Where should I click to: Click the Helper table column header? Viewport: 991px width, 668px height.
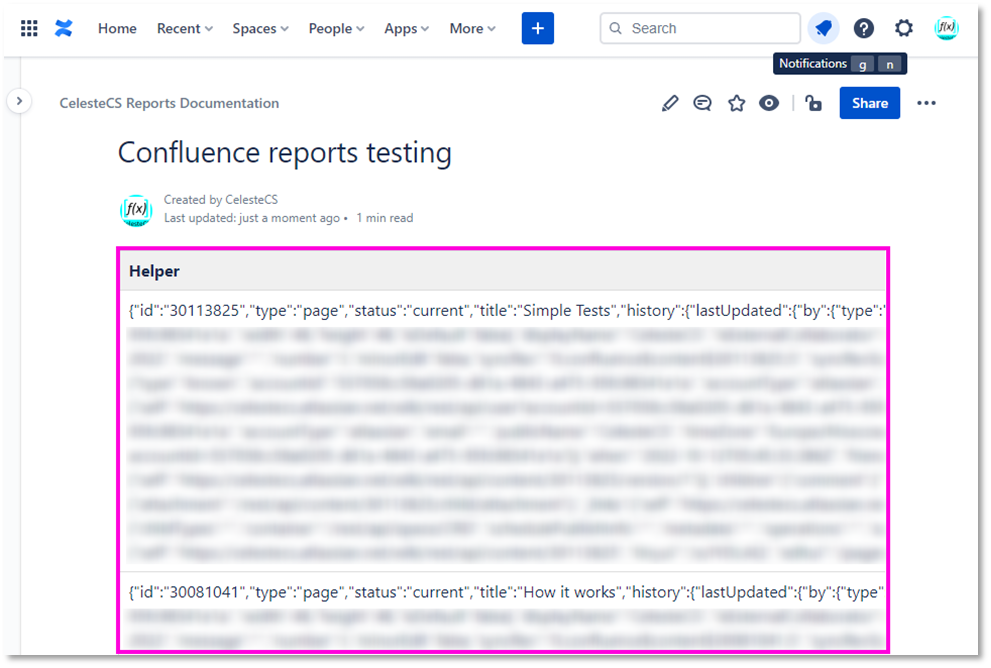502,271
